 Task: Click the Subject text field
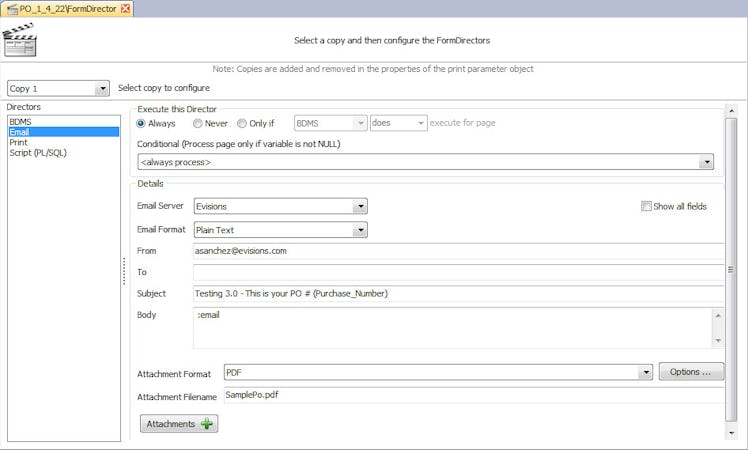(x=458, y=294)
